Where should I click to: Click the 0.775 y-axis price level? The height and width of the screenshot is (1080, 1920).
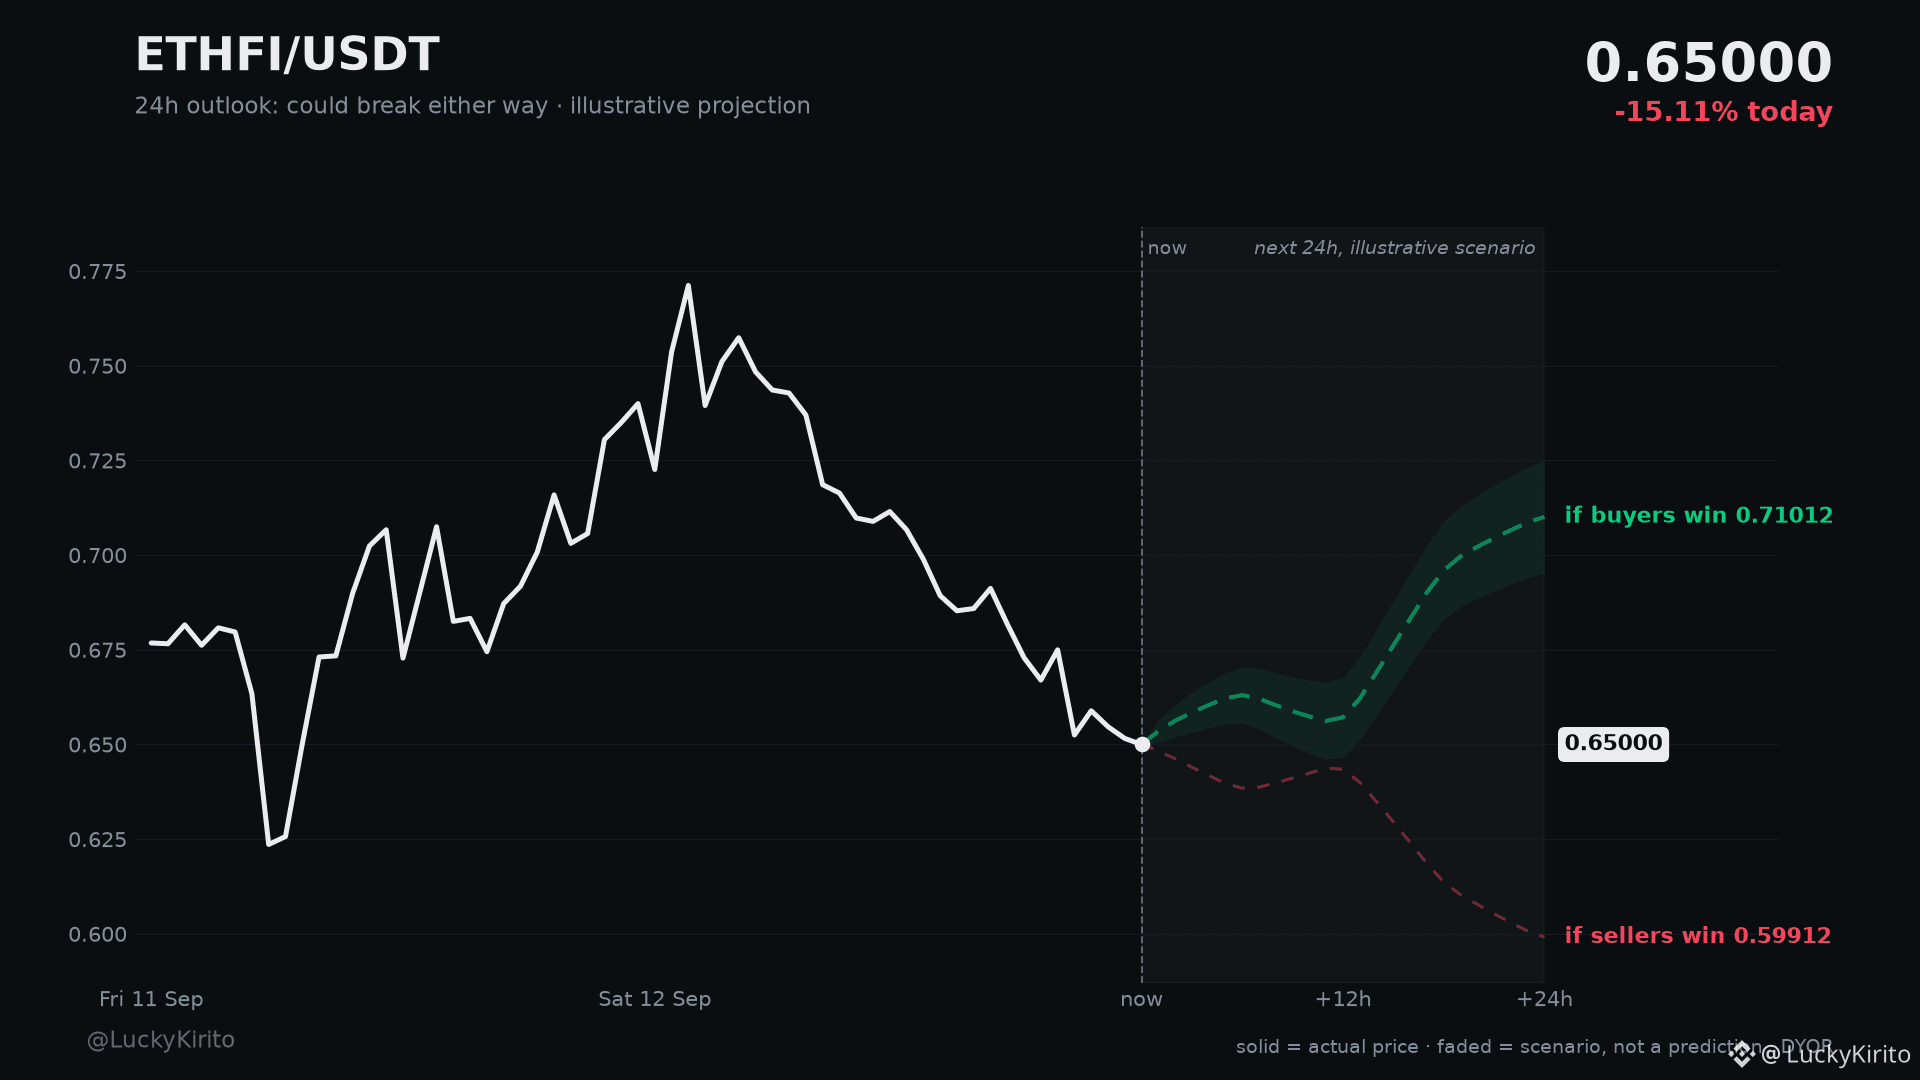tap(98, 272)
